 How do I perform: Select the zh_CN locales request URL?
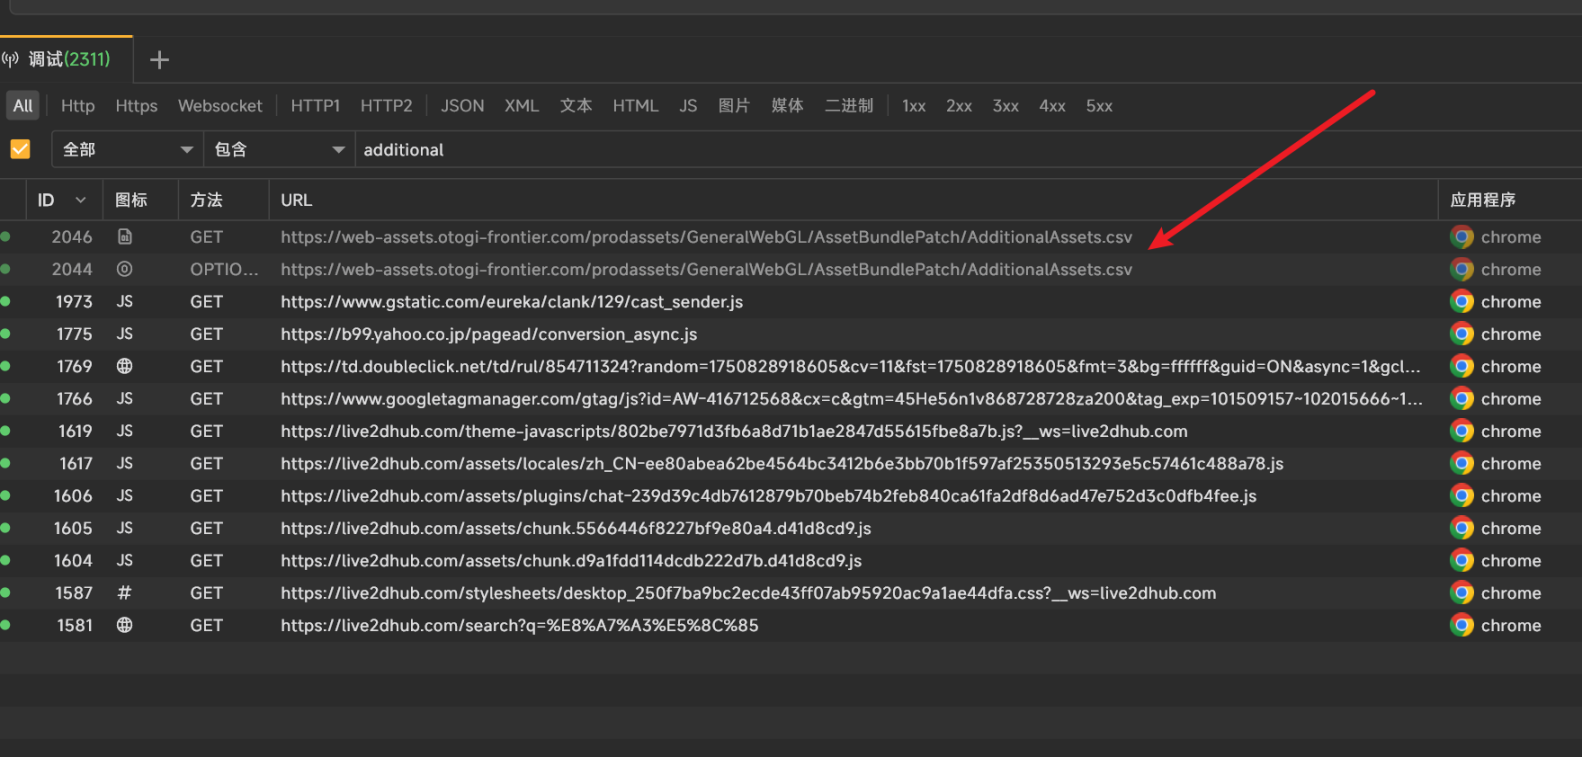(782, 463)
